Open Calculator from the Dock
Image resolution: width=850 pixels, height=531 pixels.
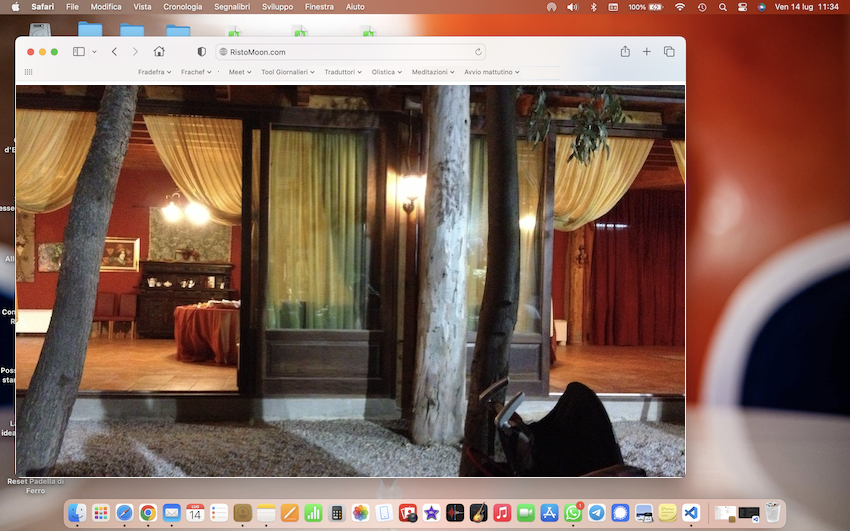click(337, 513)
